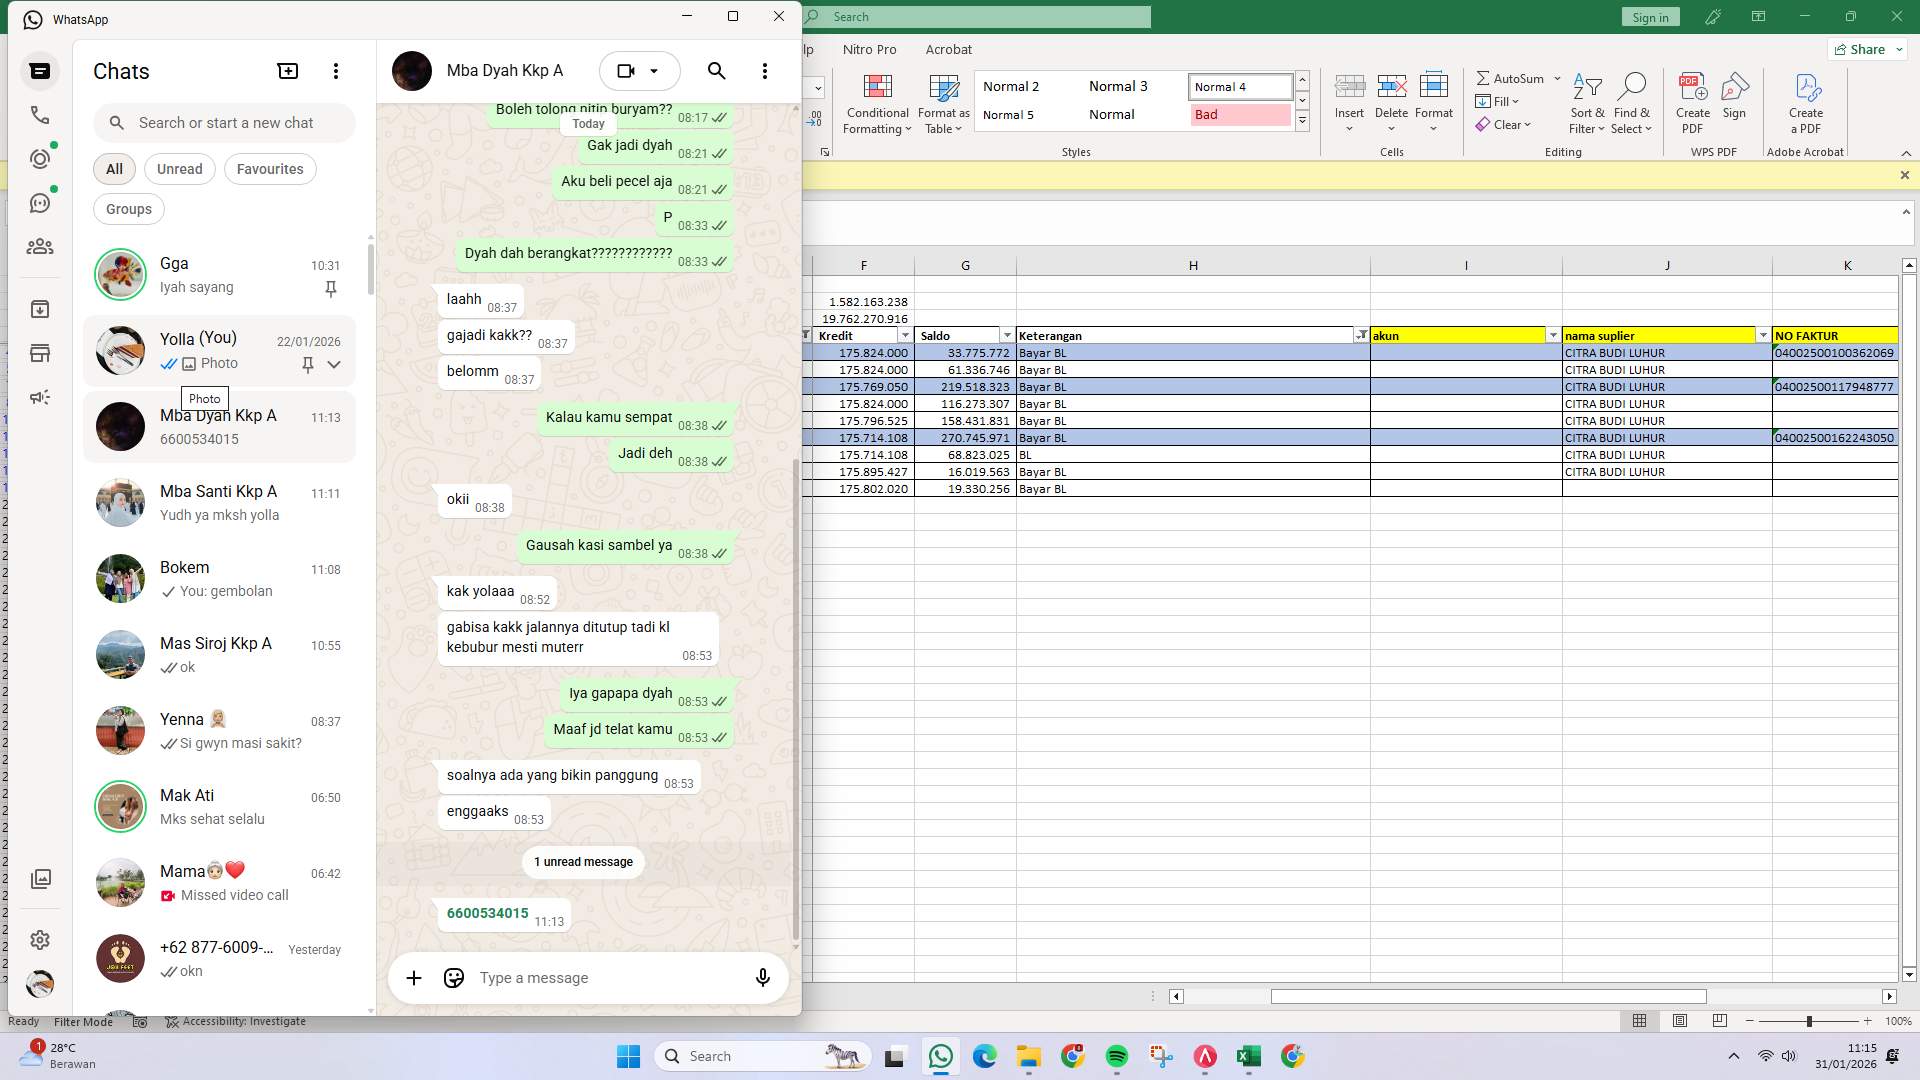Open WhatsApp Settings gear
The width and height of the screenshot is (1920, 1080).
pyautogui.click(x=40, y=939)
